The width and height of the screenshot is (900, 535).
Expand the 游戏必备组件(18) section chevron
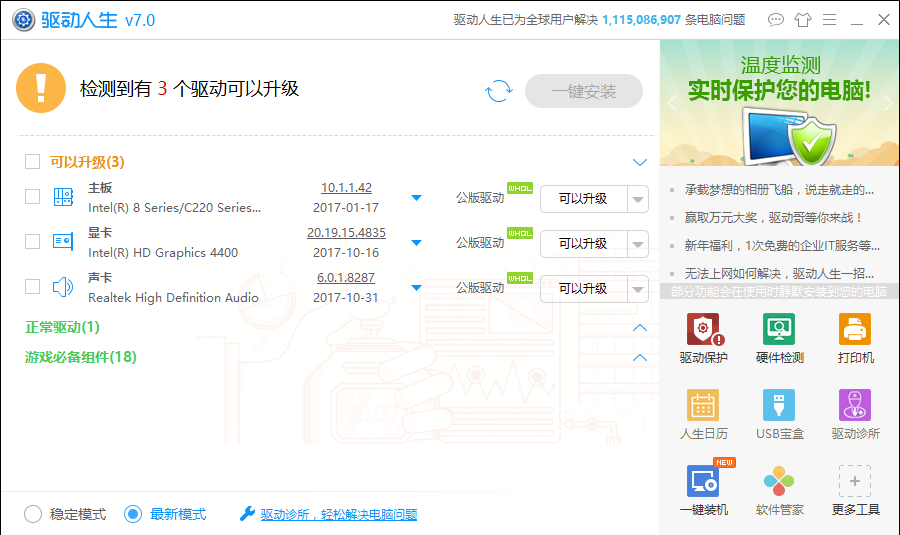click(639, 358)
